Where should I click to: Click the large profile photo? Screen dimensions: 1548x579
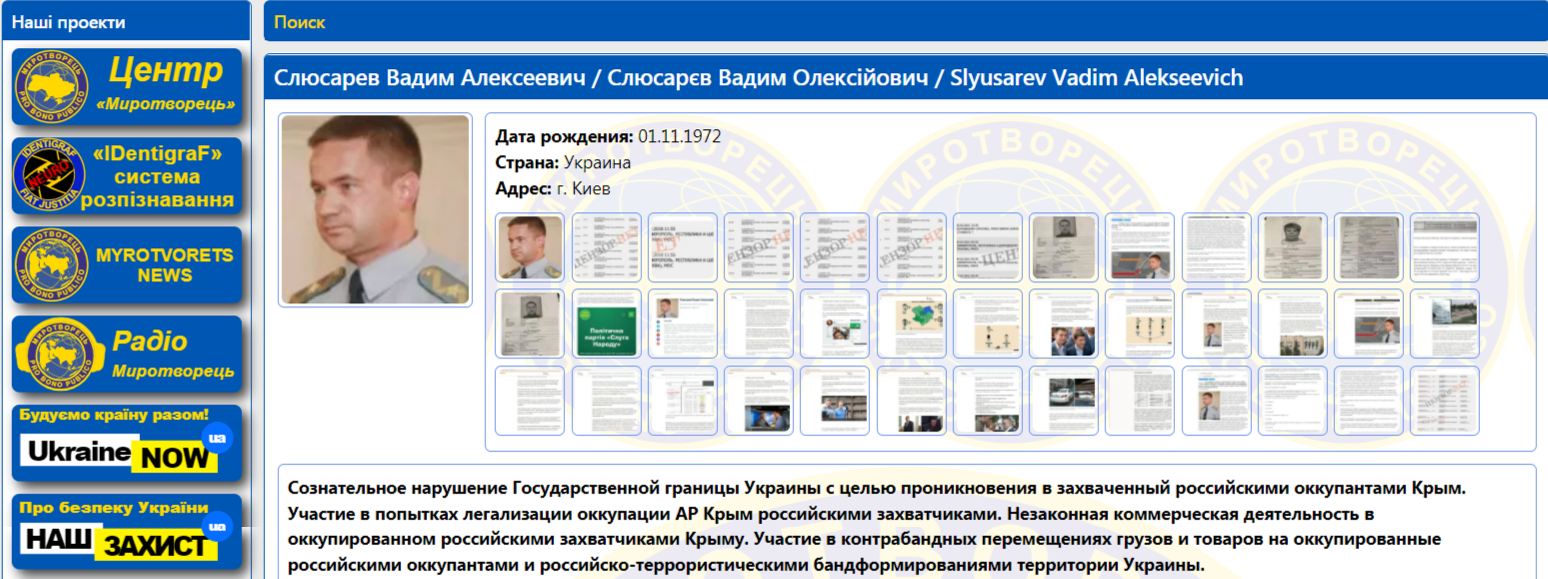[x=375, y=209]
